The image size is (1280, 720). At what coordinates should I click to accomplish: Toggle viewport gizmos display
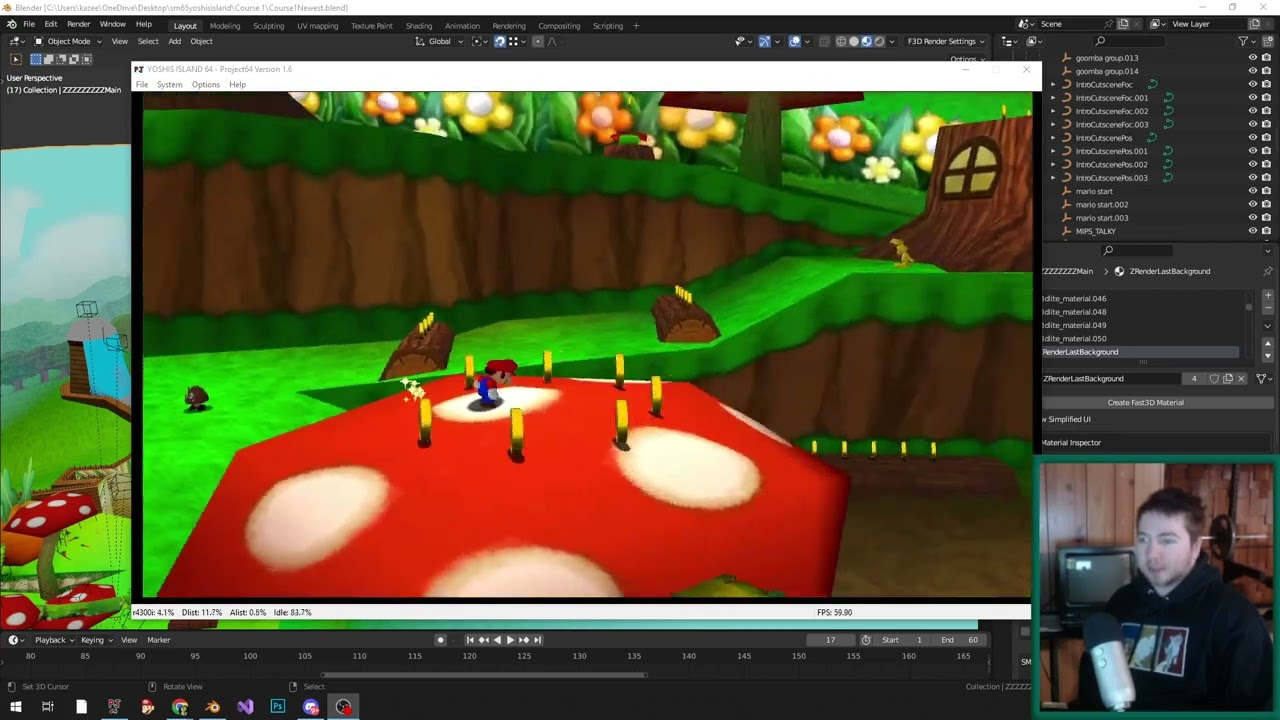tap(764, 41)
